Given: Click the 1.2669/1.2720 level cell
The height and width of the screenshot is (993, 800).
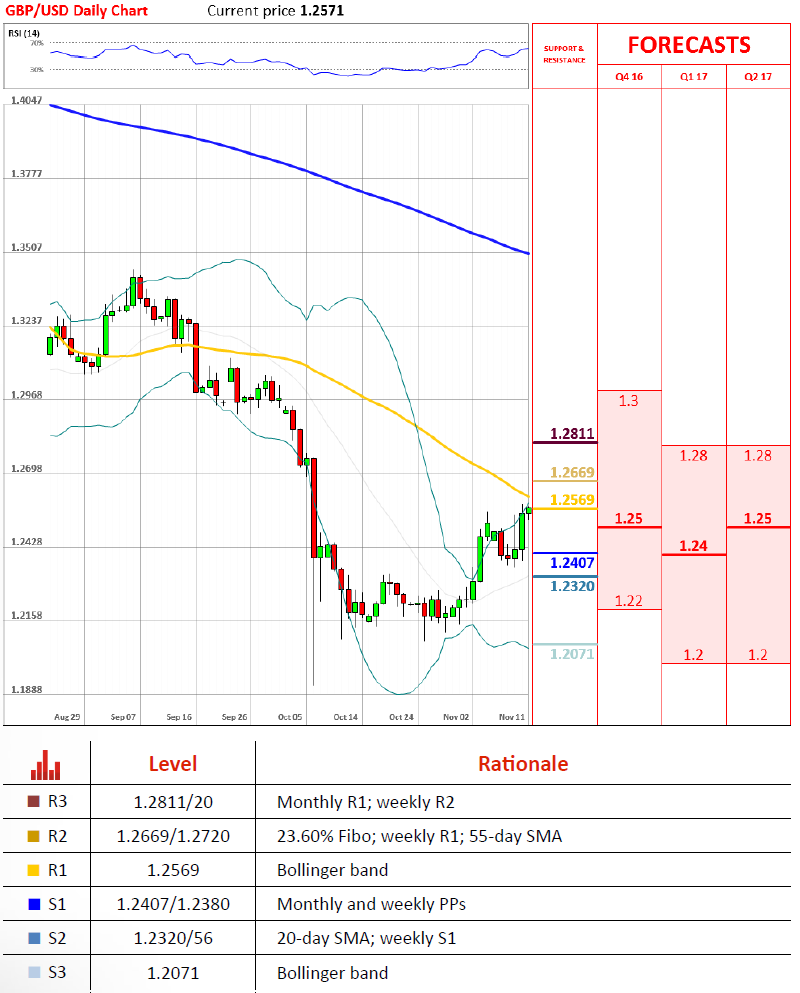Looking at the screenshot, I should [173, 837].
